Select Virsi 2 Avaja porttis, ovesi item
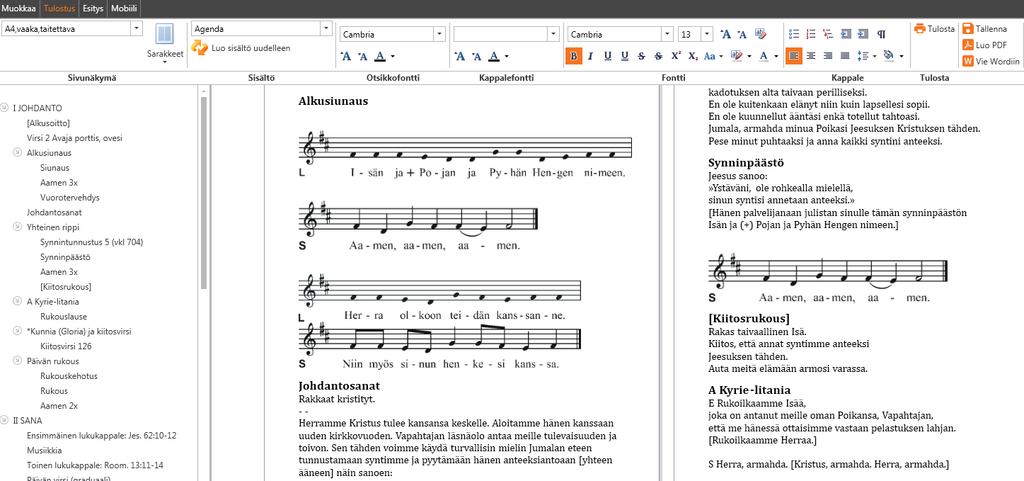Viewport: 1024px width, 481px height. (74, 138)
